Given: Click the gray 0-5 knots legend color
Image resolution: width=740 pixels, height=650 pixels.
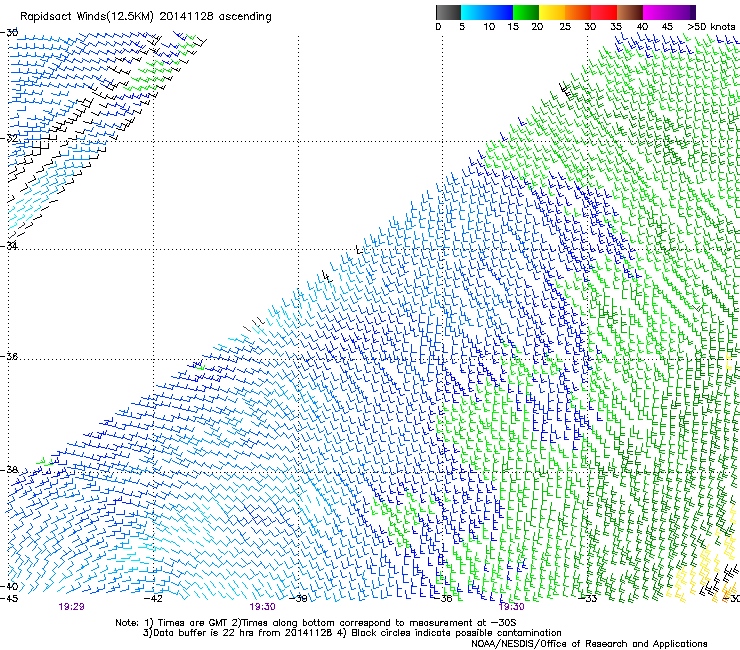Looking at the screenshot, I should click(448, 12).
